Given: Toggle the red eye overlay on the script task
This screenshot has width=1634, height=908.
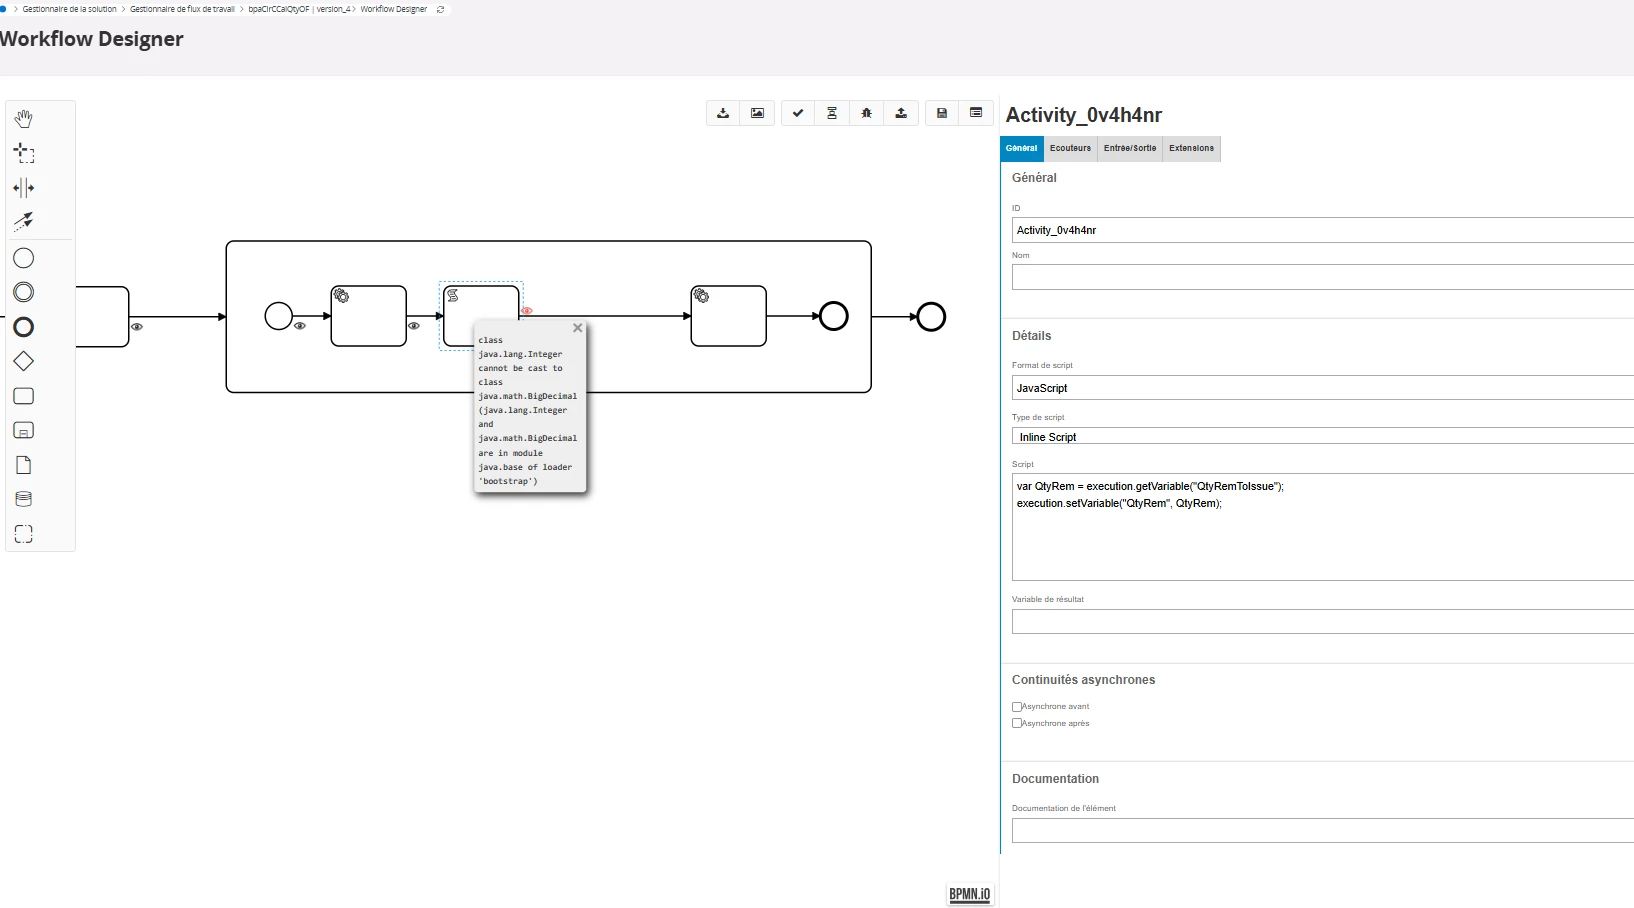Looking at the screenshot, I should pos(527,311).
